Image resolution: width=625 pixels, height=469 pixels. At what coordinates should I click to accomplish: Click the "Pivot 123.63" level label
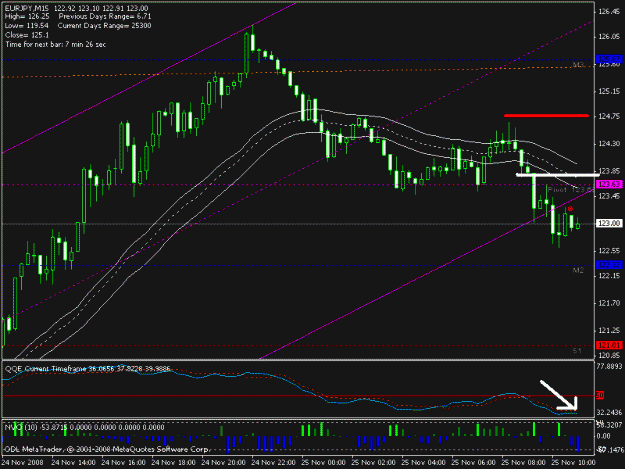[x=571, y=190]
